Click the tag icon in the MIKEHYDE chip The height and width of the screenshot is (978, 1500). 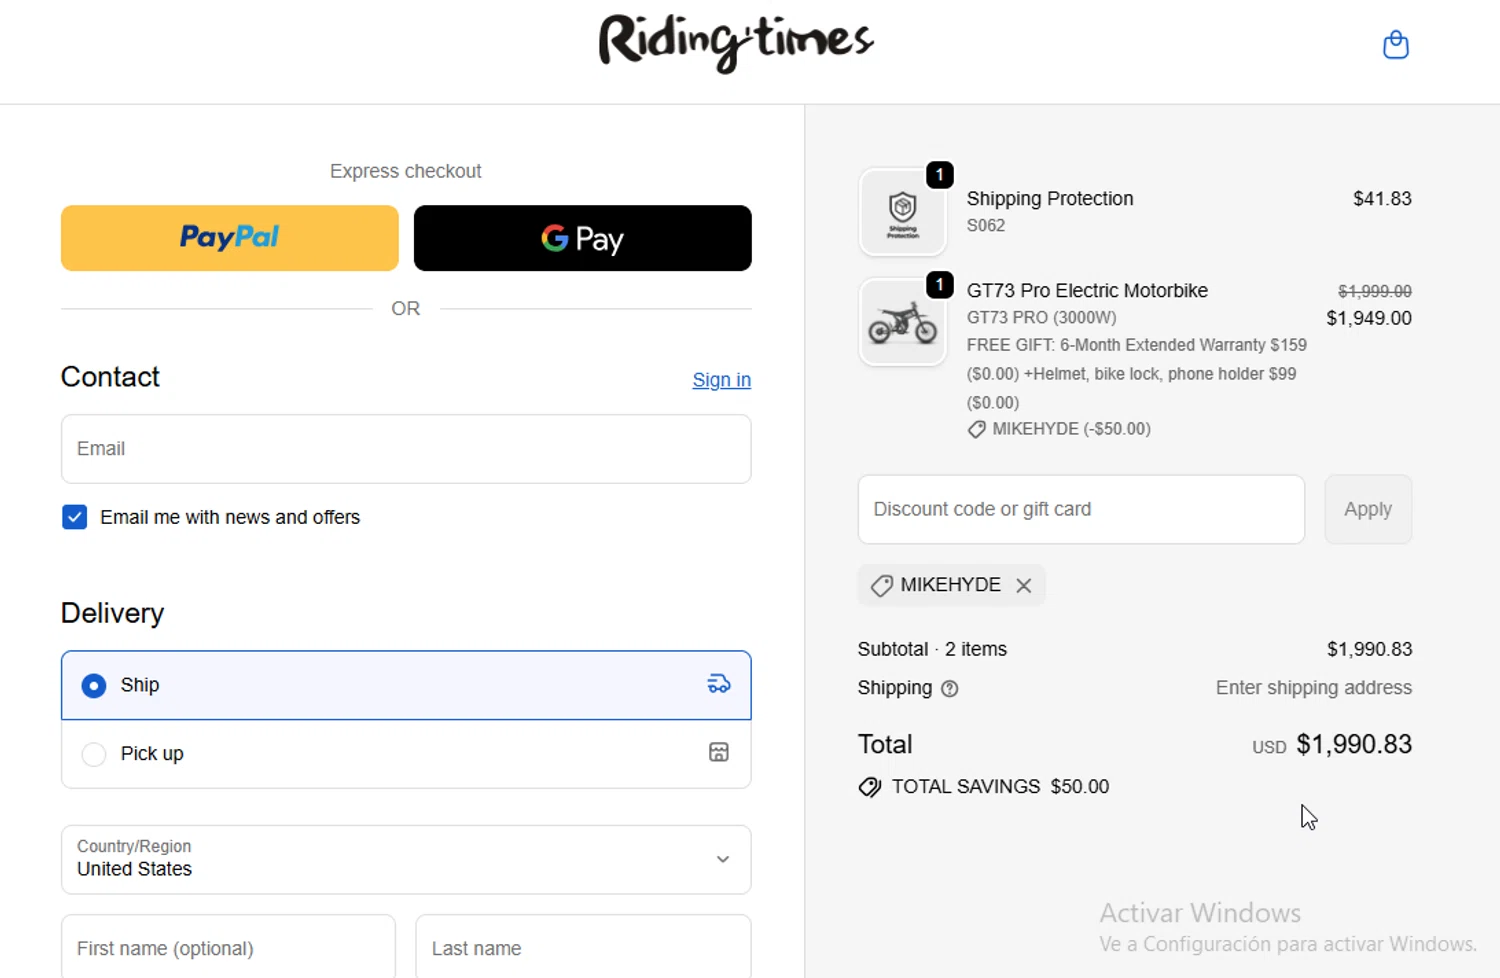[x=881, y=586]
